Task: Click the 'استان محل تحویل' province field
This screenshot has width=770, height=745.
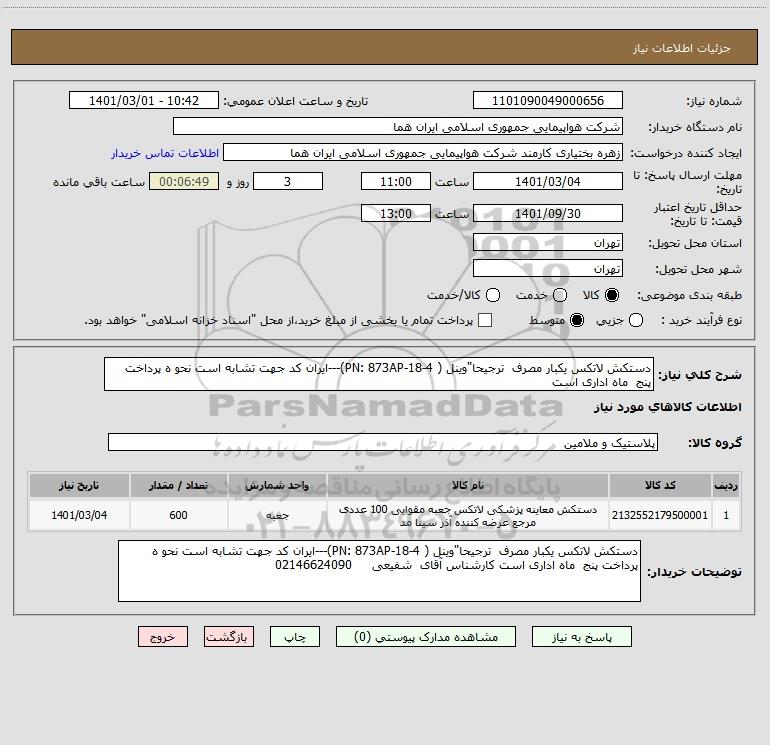Action: pyautogui.click(x=547, y=243)
